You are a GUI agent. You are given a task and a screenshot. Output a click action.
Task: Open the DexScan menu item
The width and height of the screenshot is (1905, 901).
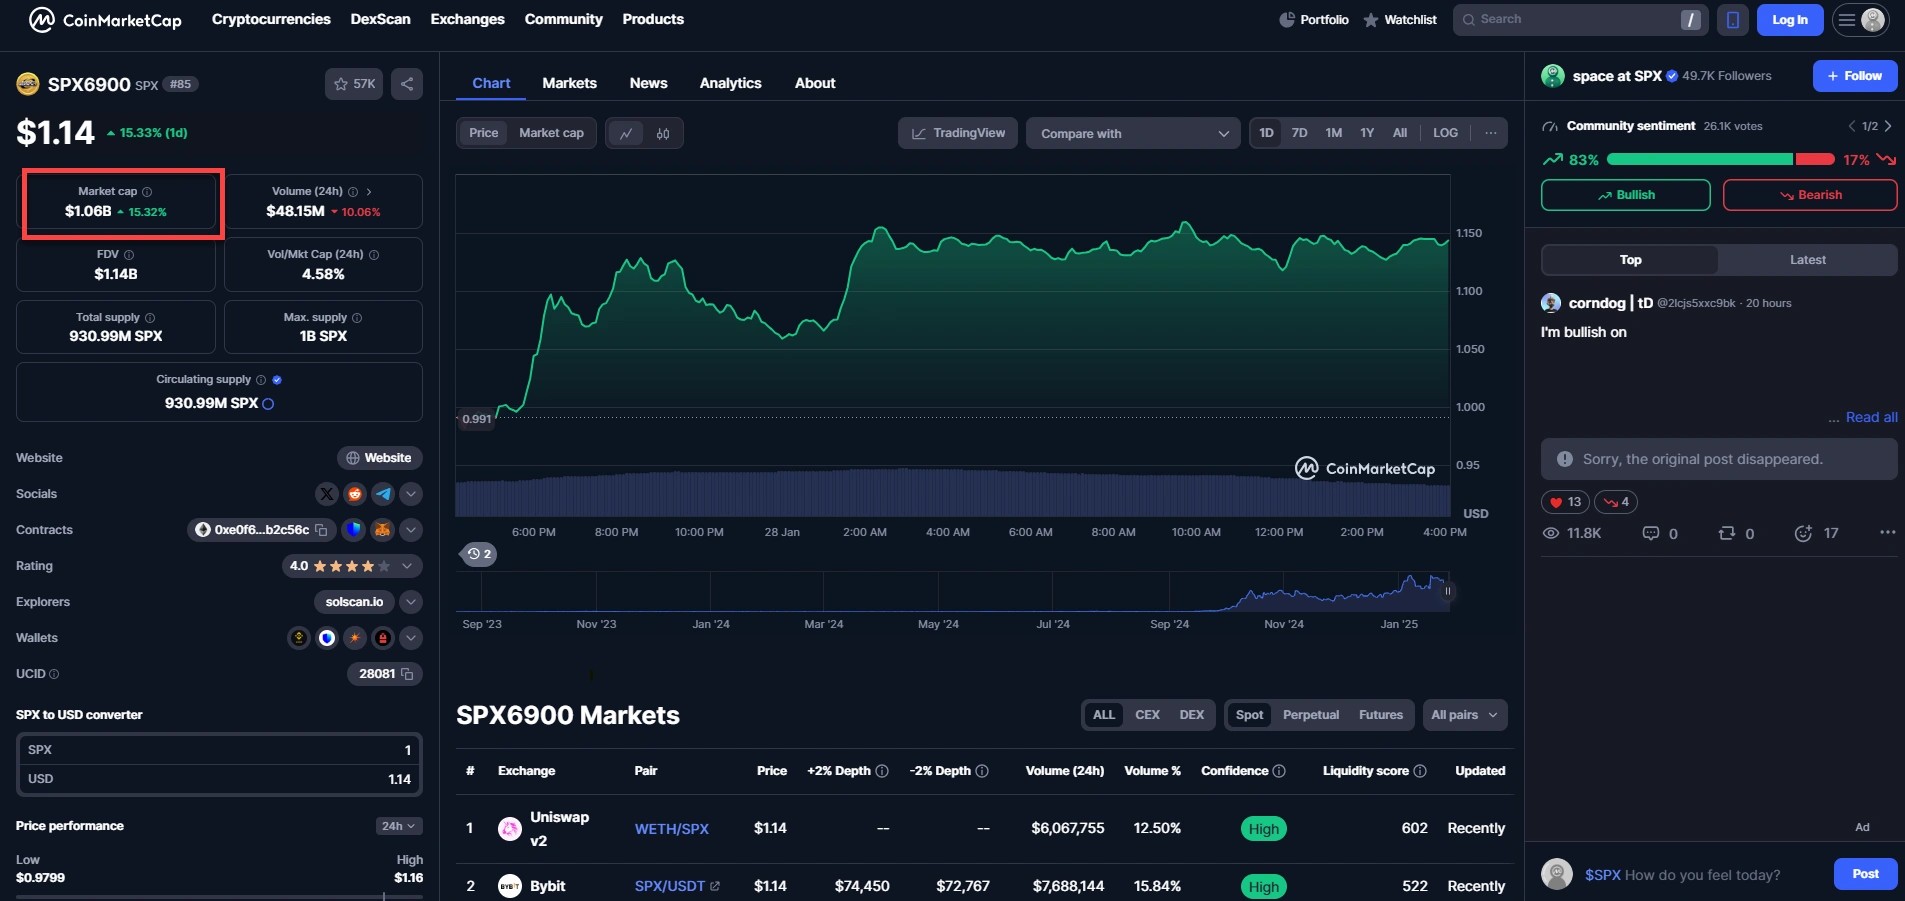pyautogui.click(x=380, y=19)
